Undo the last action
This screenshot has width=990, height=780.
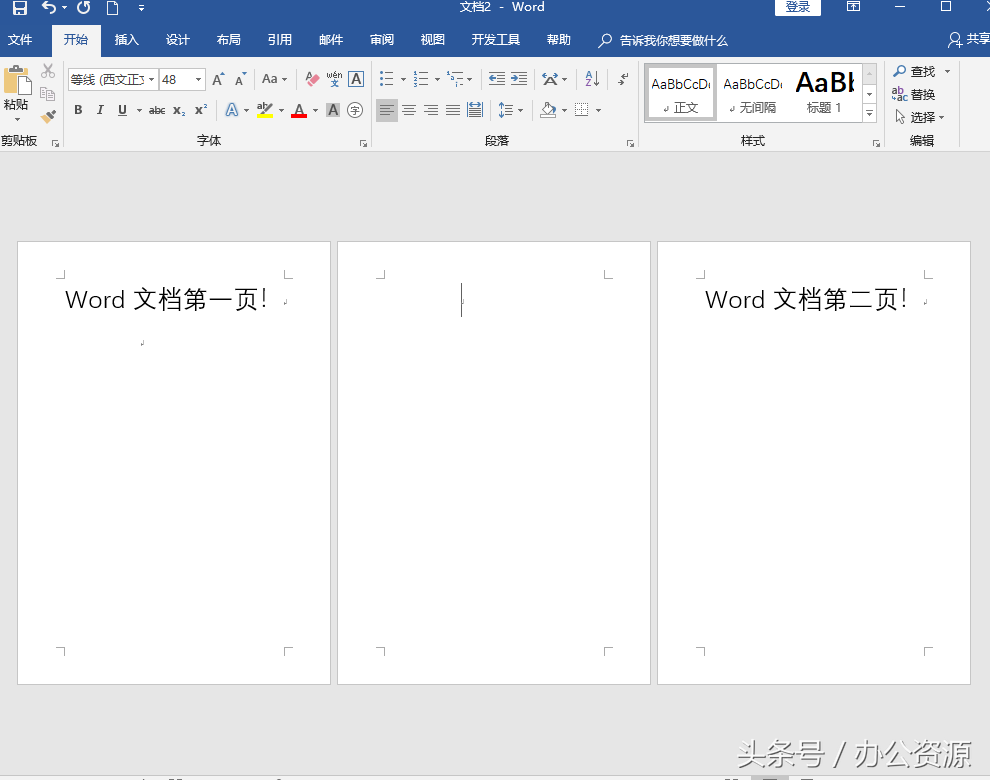click(49, 8)
